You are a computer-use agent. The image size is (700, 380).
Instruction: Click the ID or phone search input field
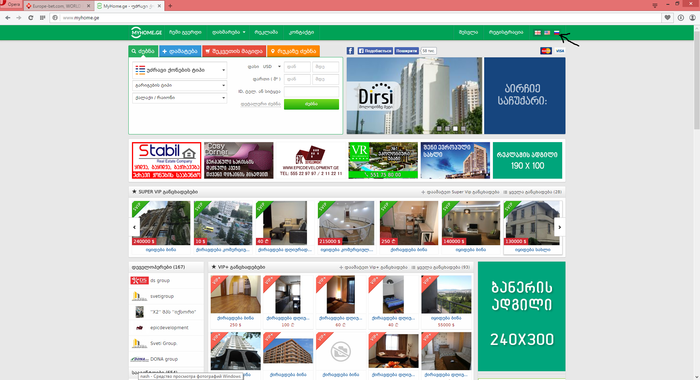[x=311, y=92]
